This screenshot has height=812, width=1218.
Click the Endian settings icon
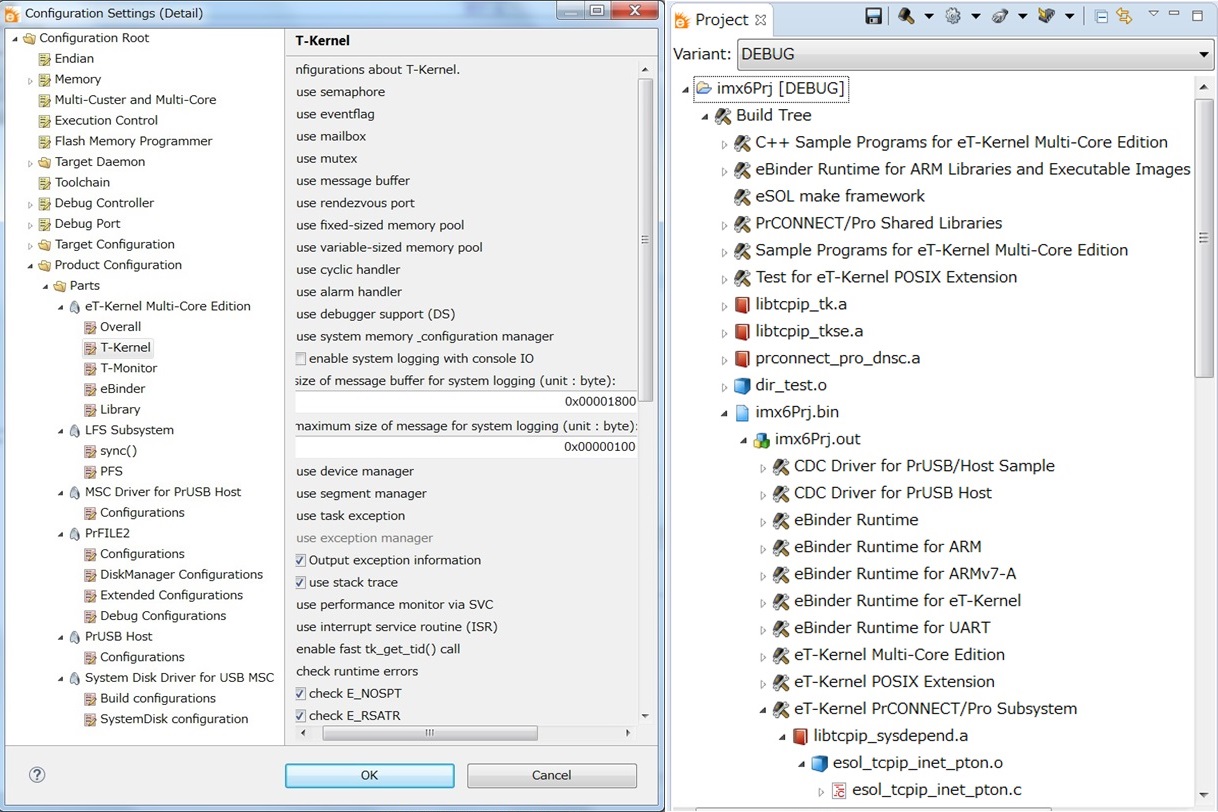(x=45, y=59)
